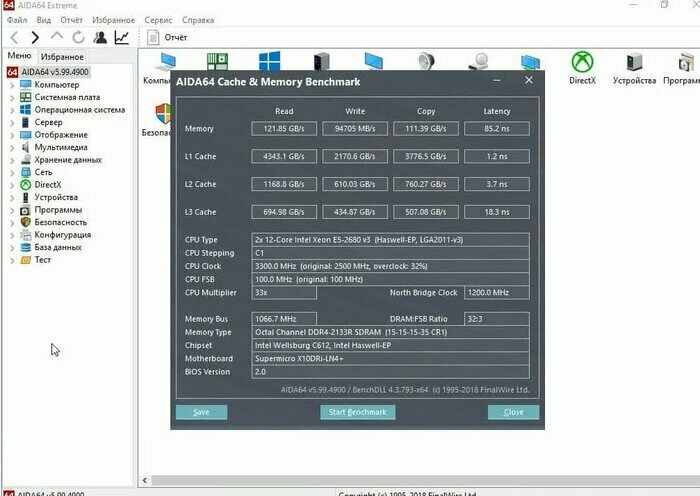This screenshot has height=496, width=700.
Task: Open the motherboard icon in the main pane
Action: pyautogui.click(x=217, y=61)
